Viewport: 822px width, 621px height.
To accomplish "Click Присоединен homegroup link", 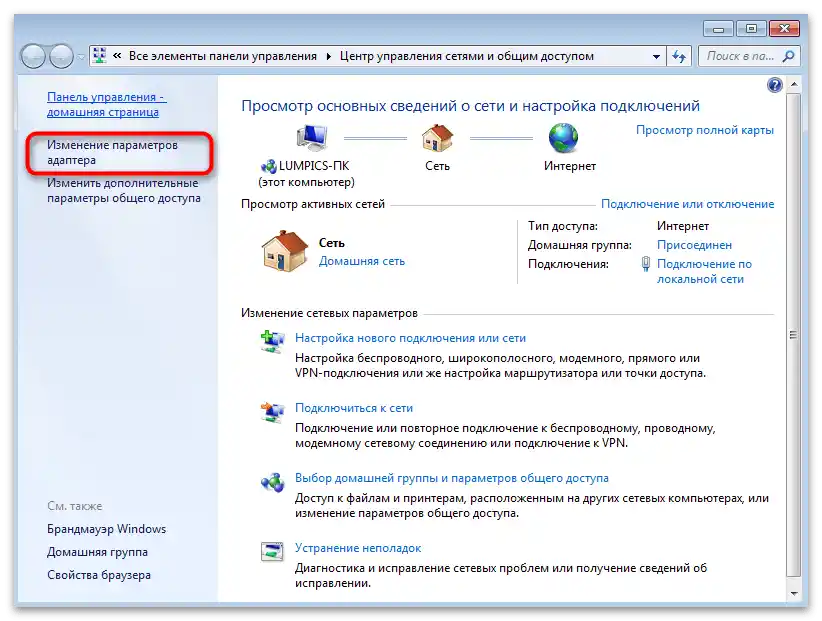I will 694,245.
